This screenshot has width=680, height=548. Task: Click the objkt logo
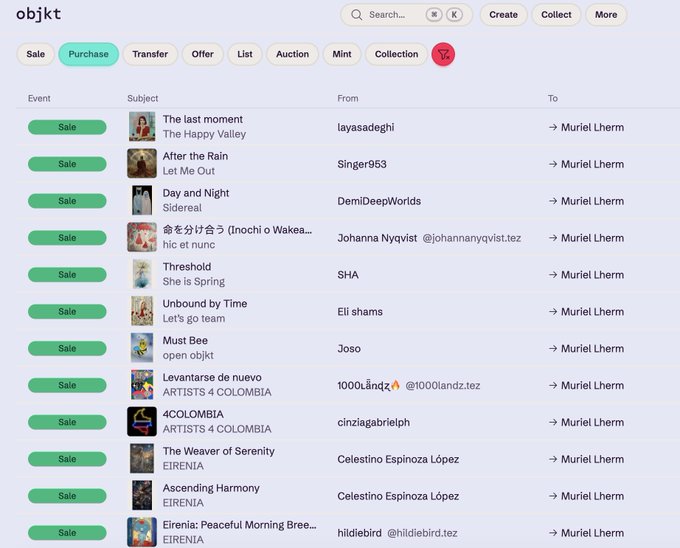39,14
